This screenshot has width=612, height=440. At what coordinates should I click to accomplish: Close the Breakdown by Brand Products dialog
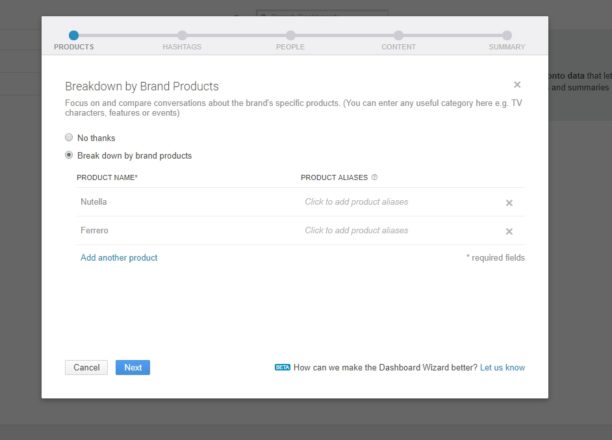(x=517, y=86)
